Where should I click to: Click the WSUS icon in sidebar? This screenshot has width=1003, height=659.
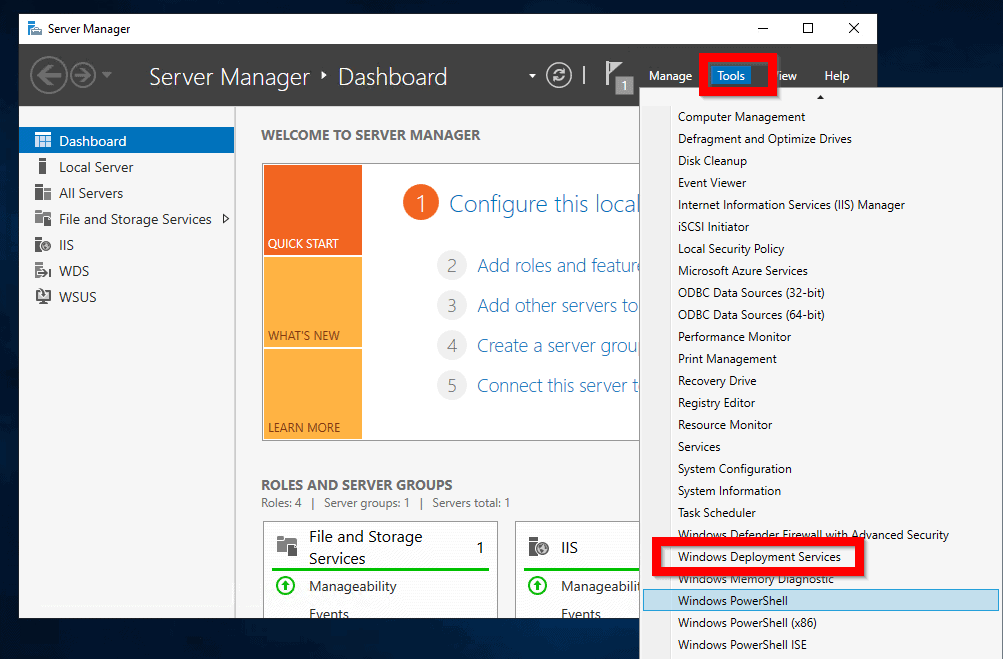click(43, 297)
